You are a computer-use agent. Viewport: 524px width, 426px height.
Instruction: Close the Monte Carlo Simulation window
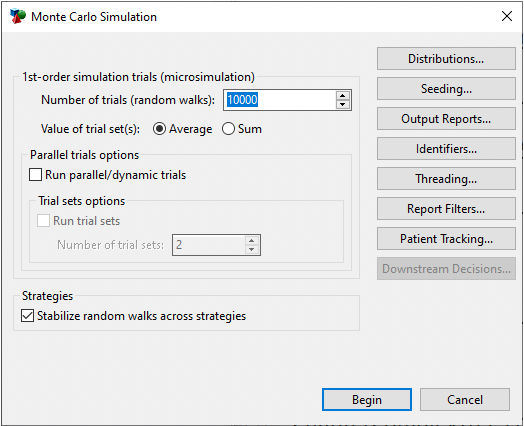507,16
